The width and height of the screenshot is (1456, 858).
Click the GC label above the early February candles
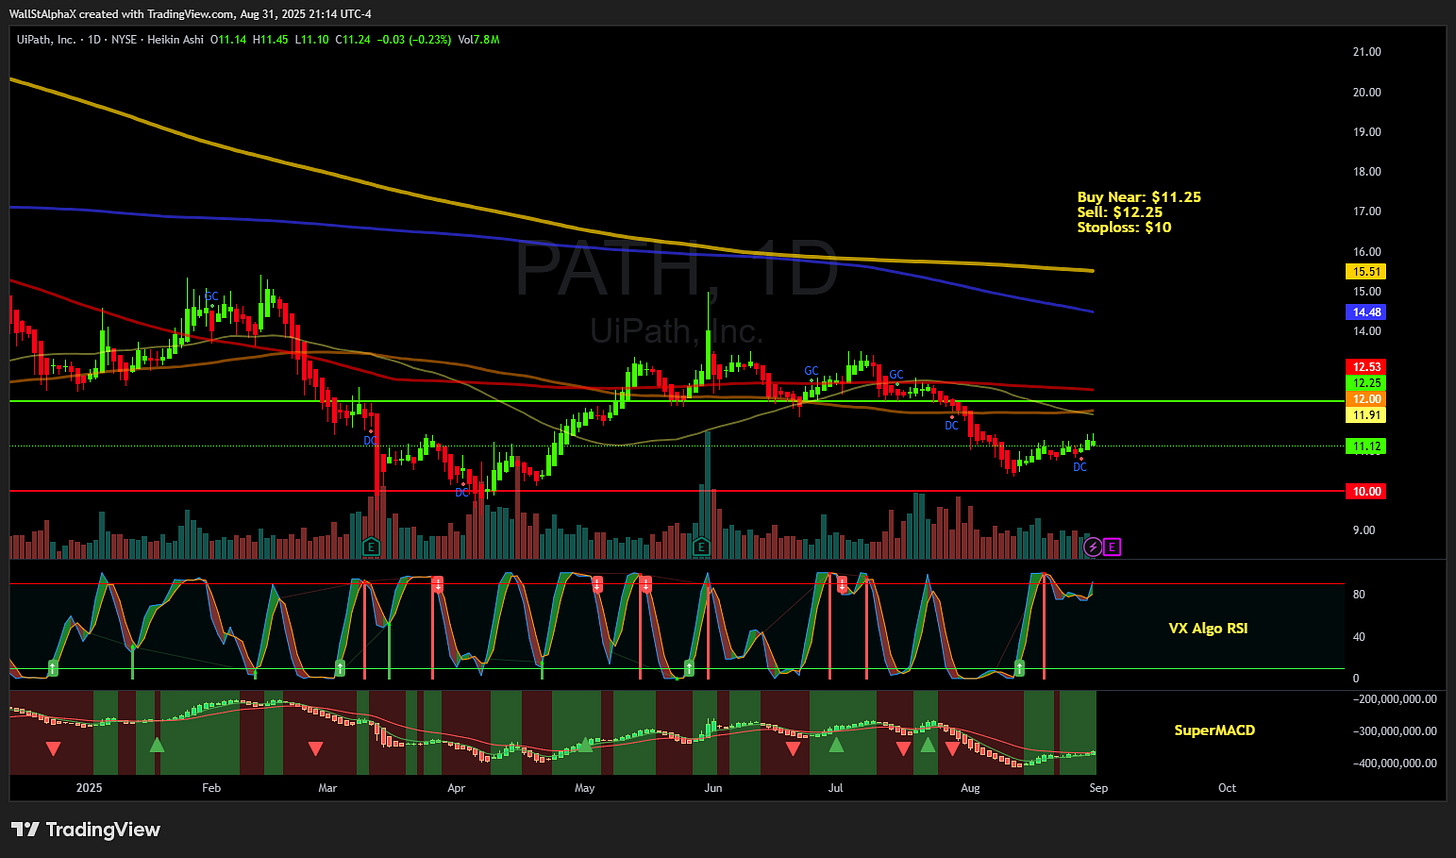(x=211, y=296)
